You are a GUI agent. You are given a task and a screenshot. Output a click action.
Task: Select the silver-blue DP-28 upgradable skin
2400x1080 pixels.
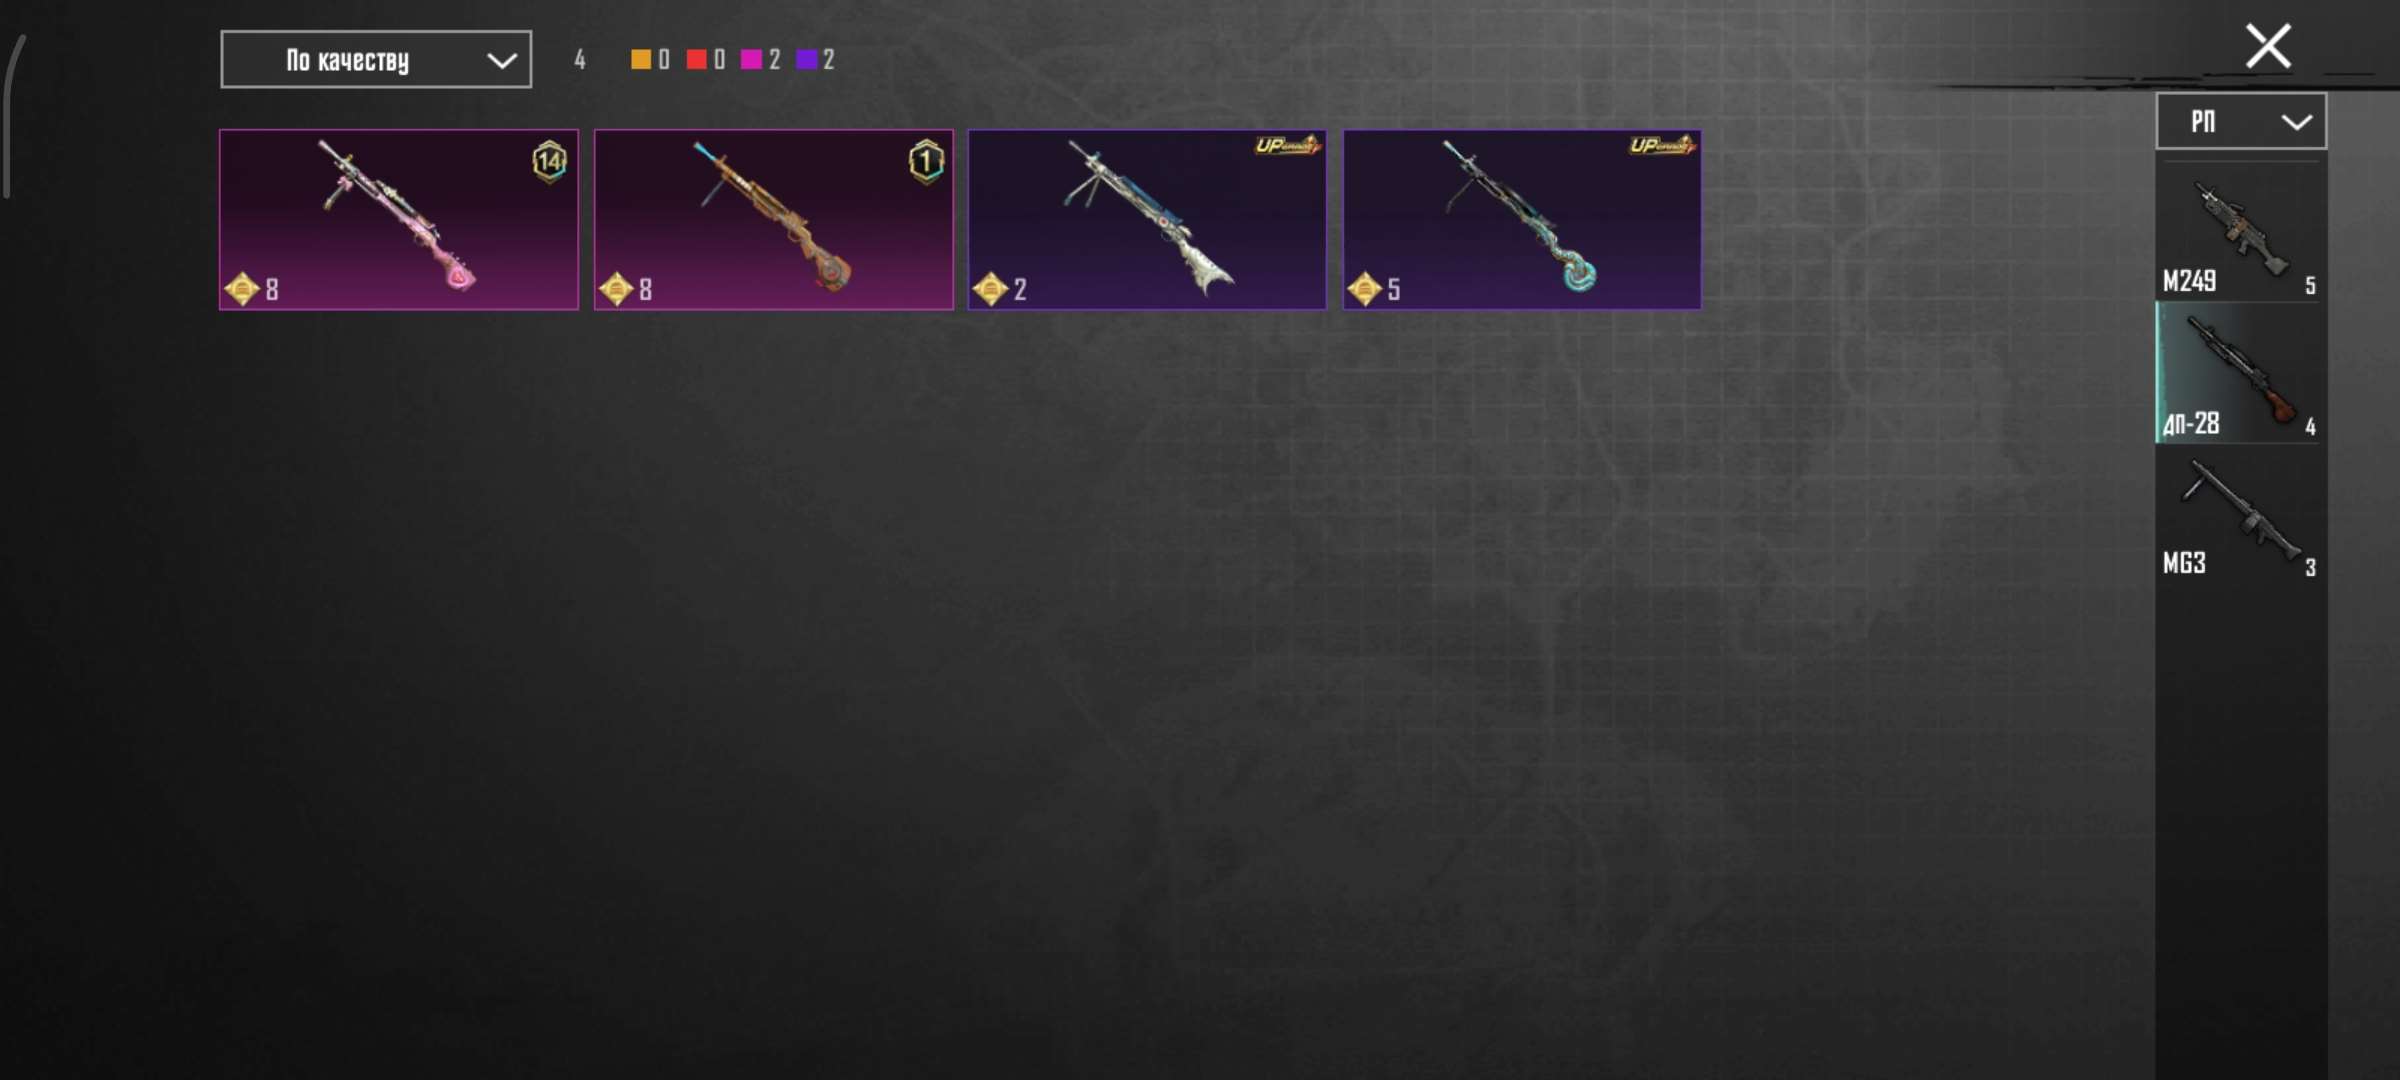point(1147,219)
